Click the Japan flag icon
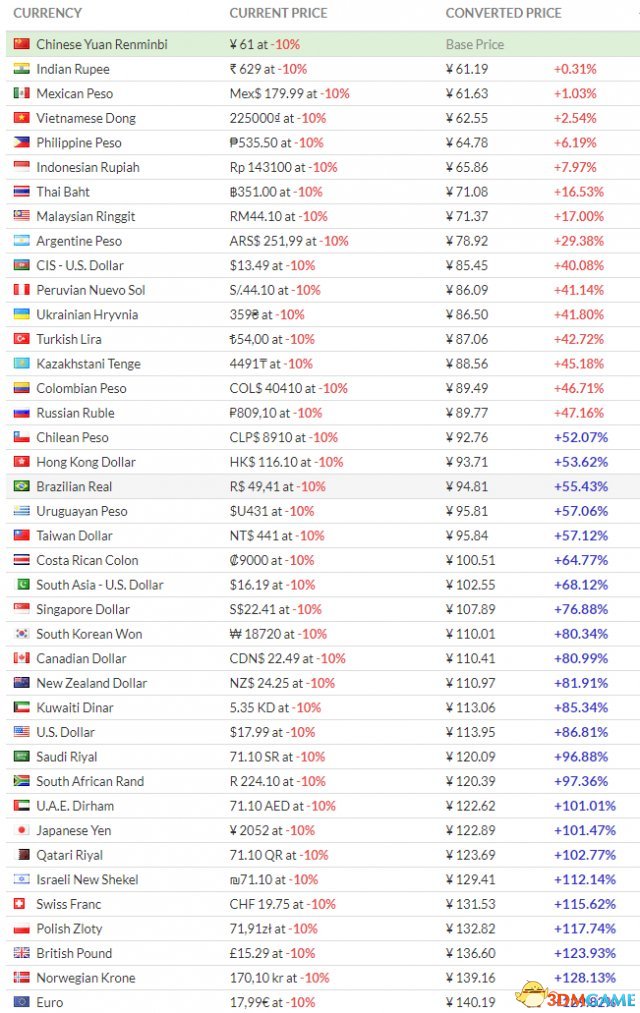 point(21,830)
